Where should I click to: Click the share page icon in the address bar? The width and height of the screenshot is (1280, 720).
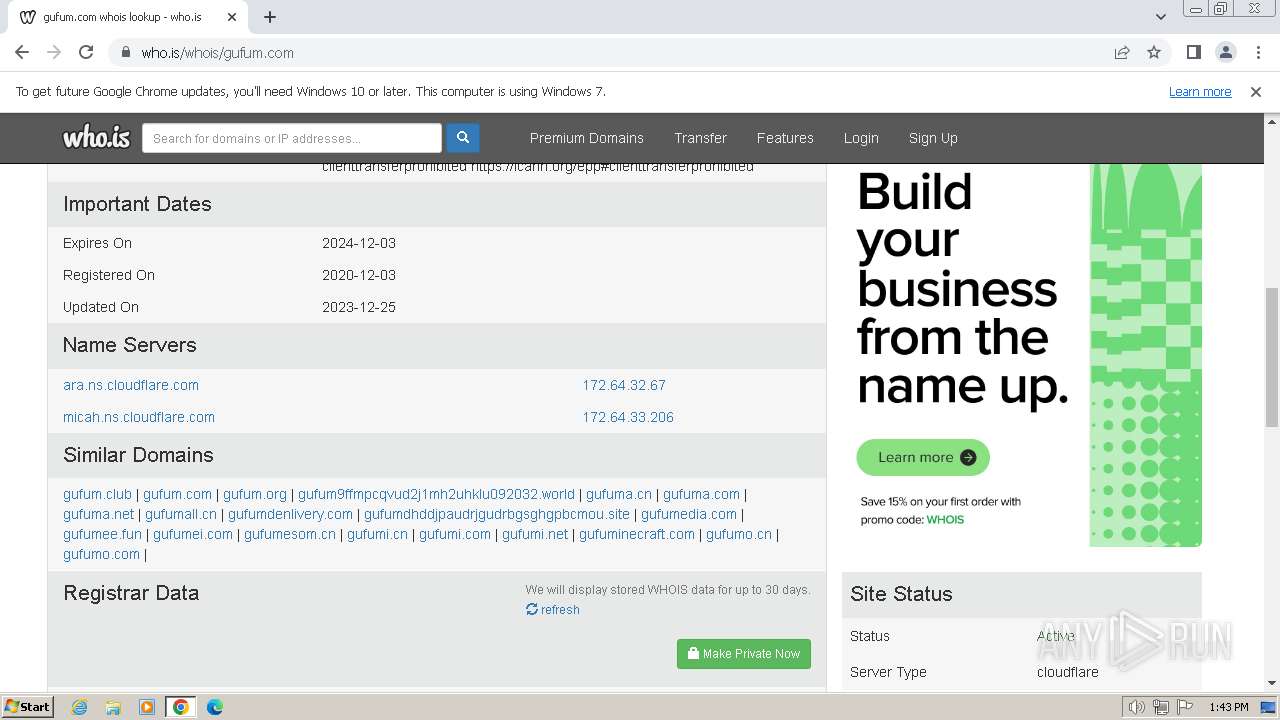[x=1122, y=53]
